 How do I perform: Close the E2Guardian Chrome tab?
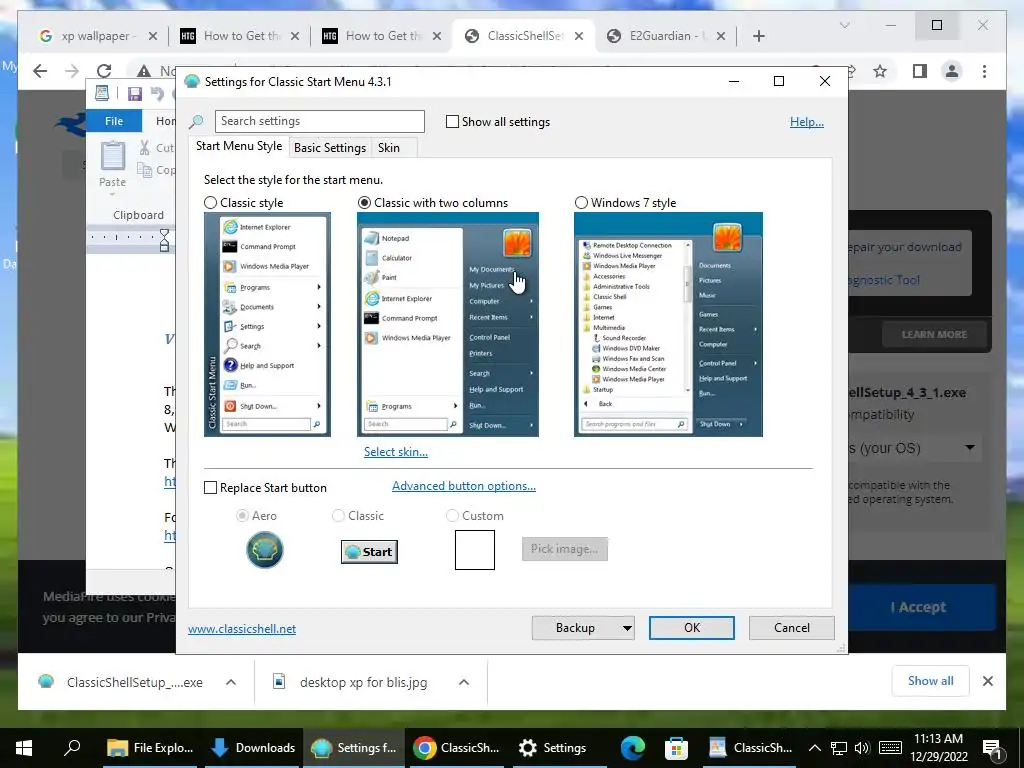720,36
